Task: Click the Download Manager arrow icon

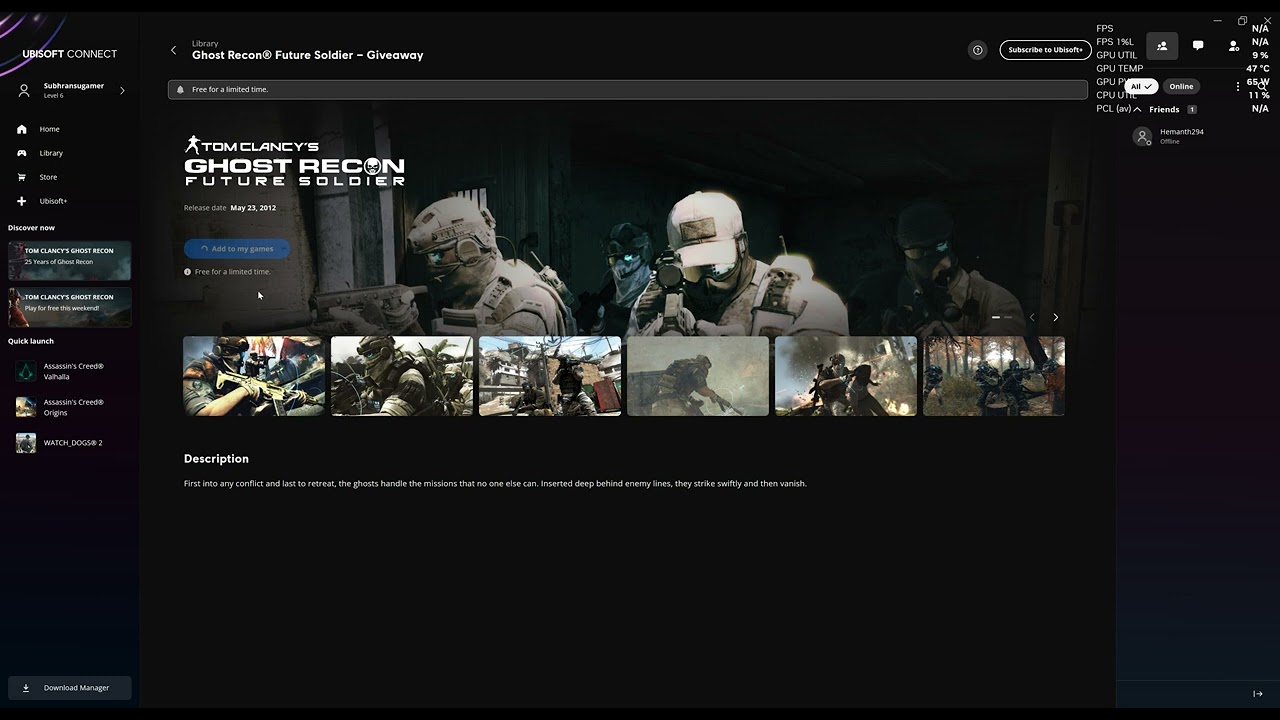Action: (26, 688)
